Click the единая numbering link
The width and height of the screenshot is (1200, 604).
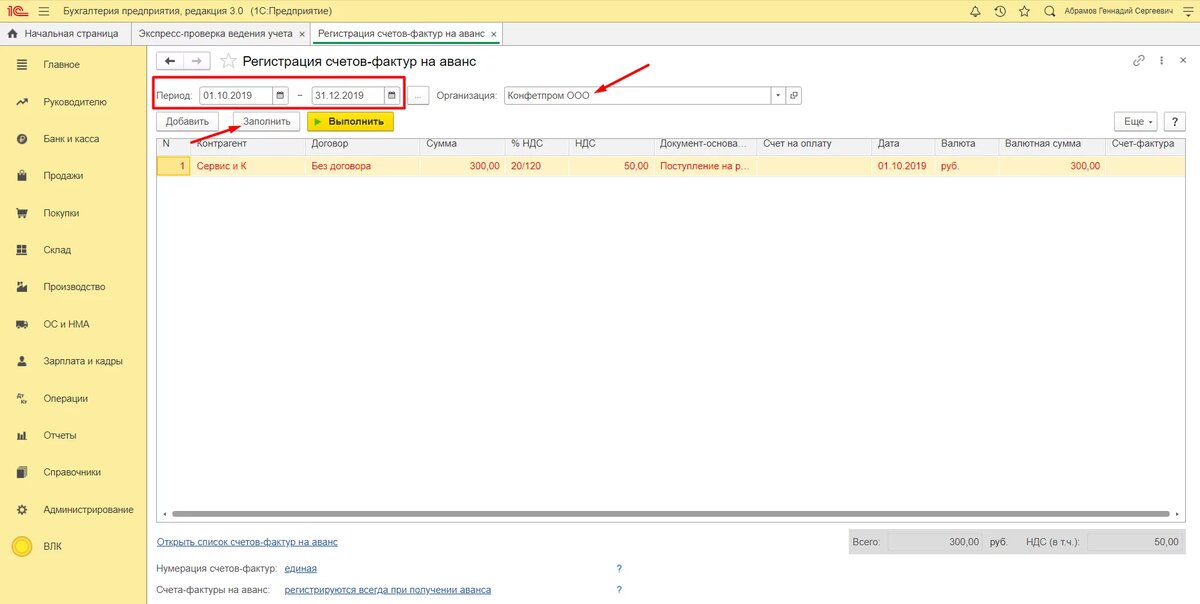[300, 568]
